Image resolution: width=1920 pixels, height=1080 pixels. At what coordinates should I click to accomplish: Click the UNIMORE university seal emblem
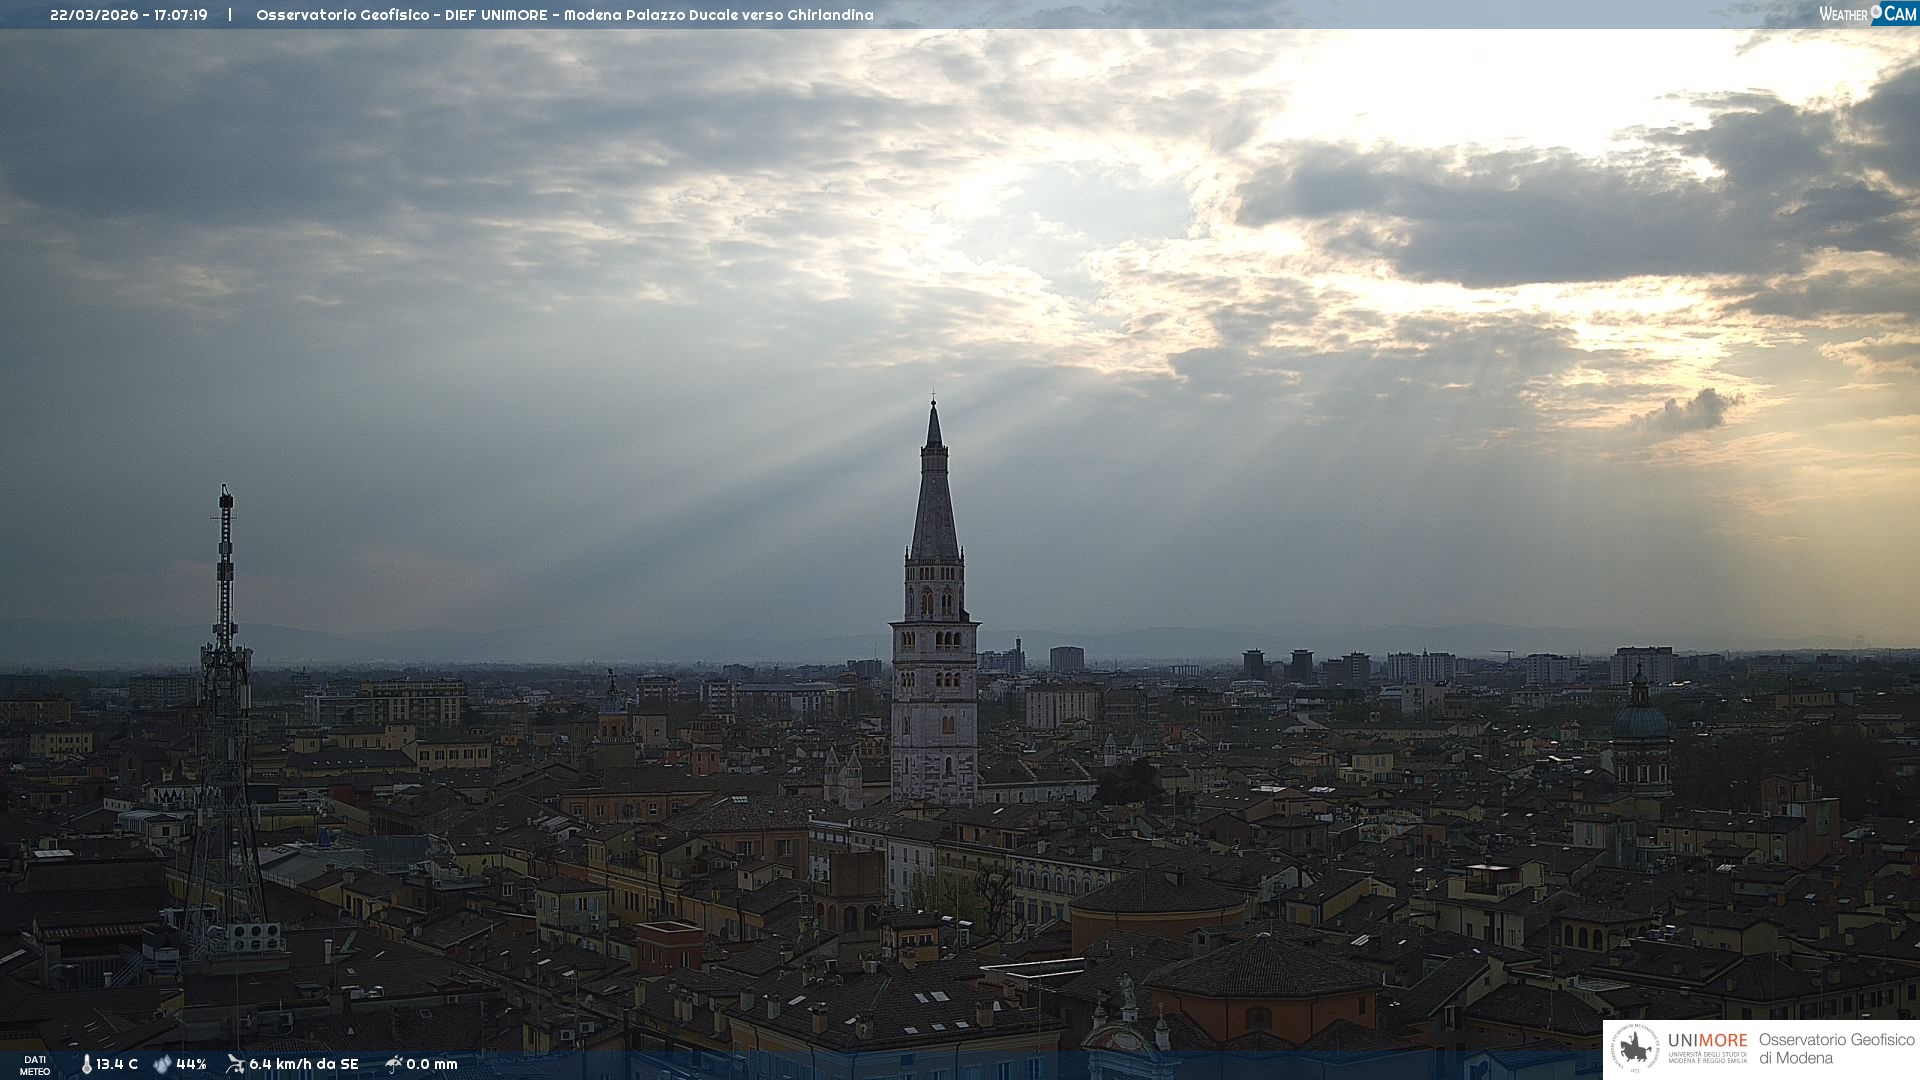[1636, 1048]
